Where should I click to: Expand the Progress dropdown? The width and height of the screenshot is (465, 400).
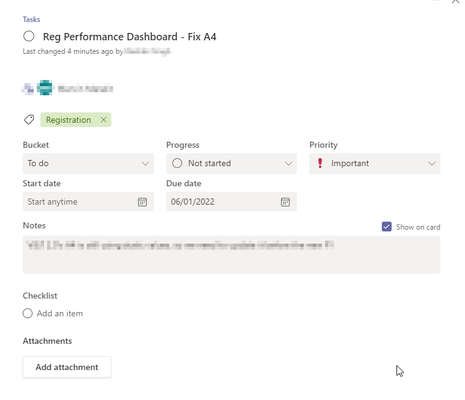coord(231,163)
